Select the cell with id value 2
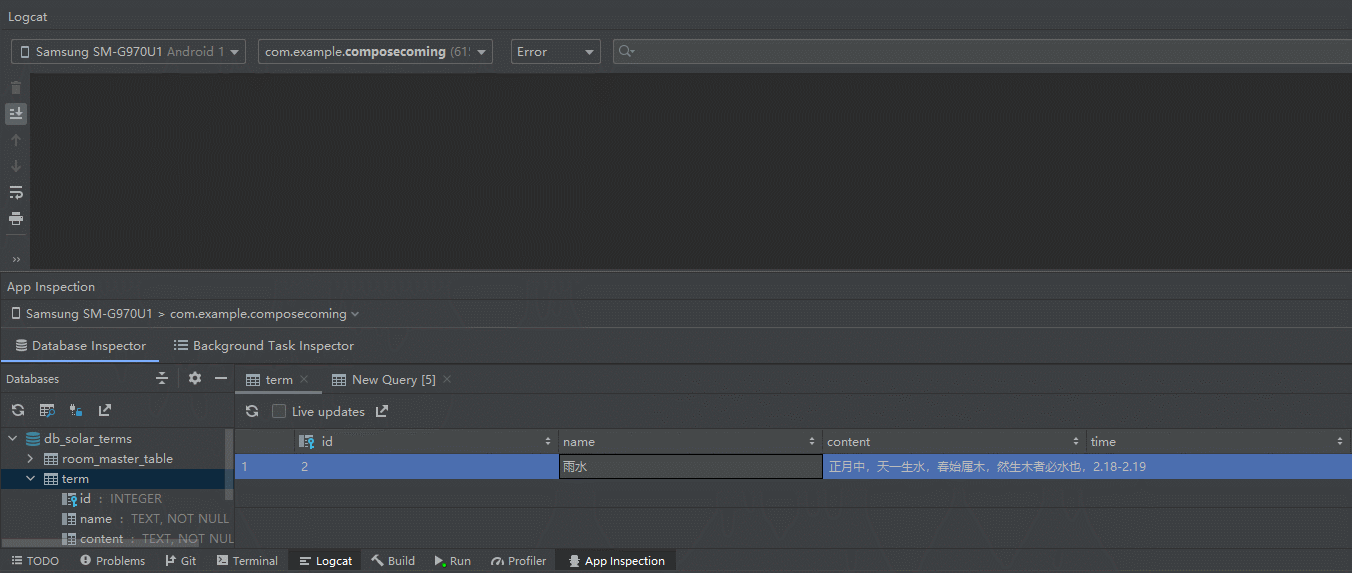The image size is (1352, 573). tap(426, 467)
